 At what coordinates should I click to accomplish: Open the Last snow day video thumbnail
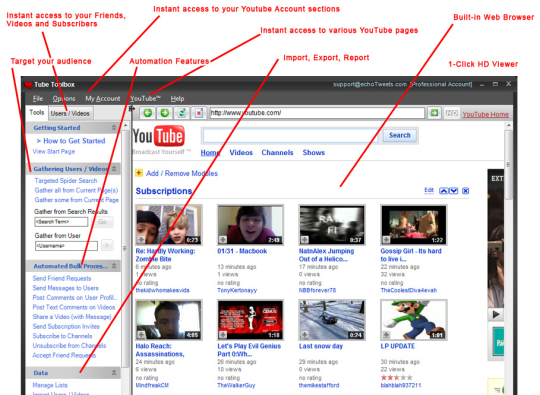[332, 320]
